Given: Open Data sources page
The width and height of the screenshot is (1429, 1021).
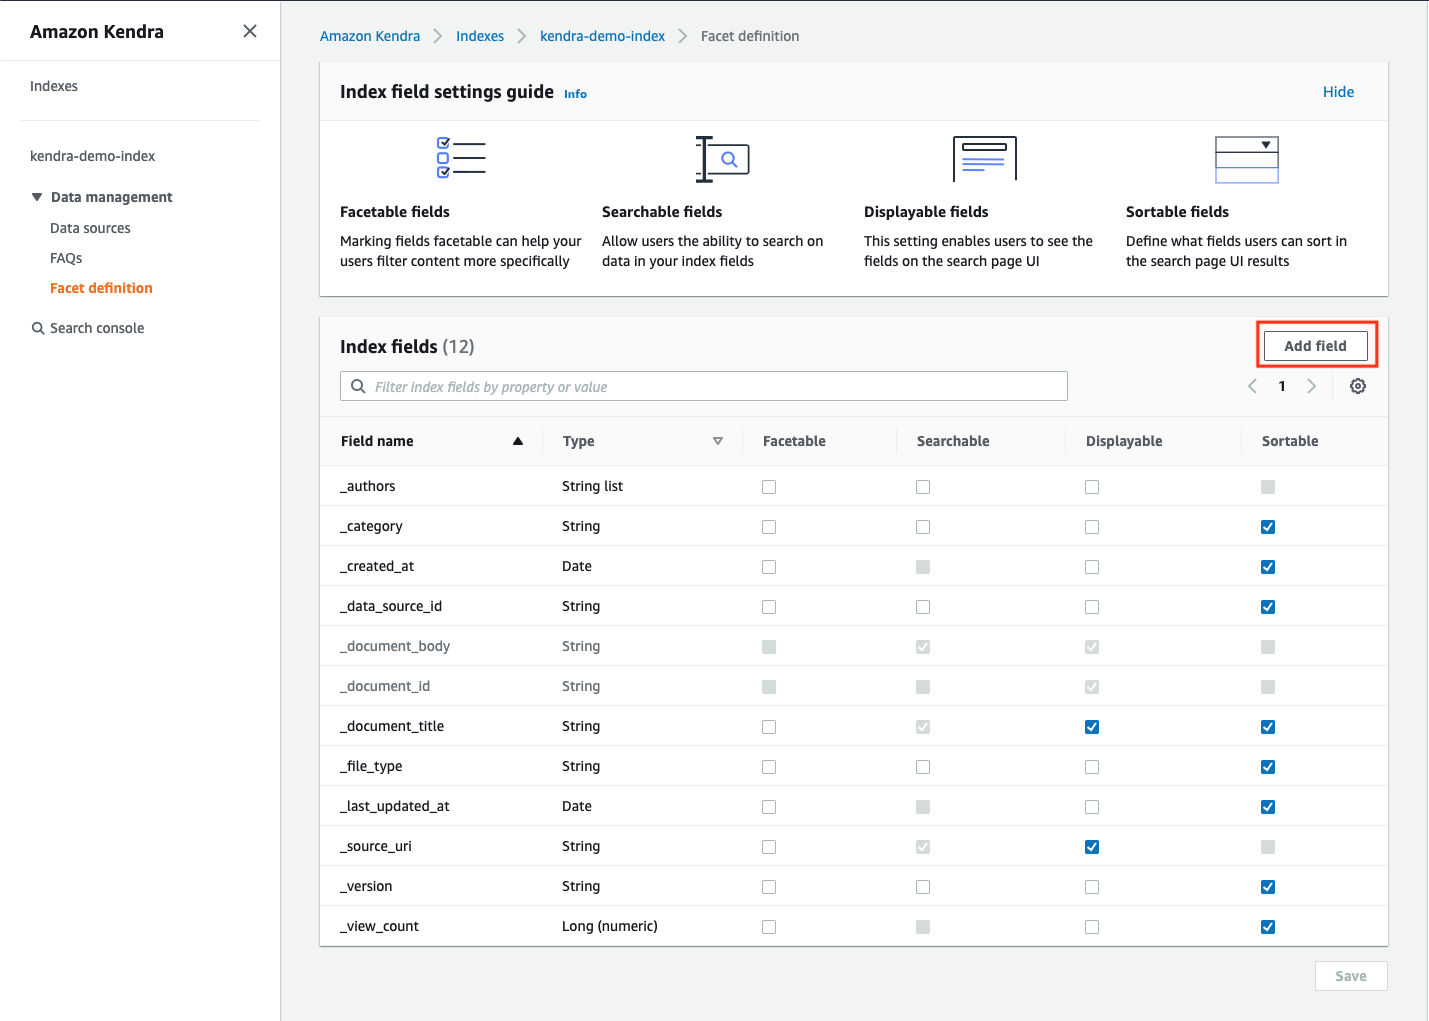Looking at the screenshot, I should point(90,228).
